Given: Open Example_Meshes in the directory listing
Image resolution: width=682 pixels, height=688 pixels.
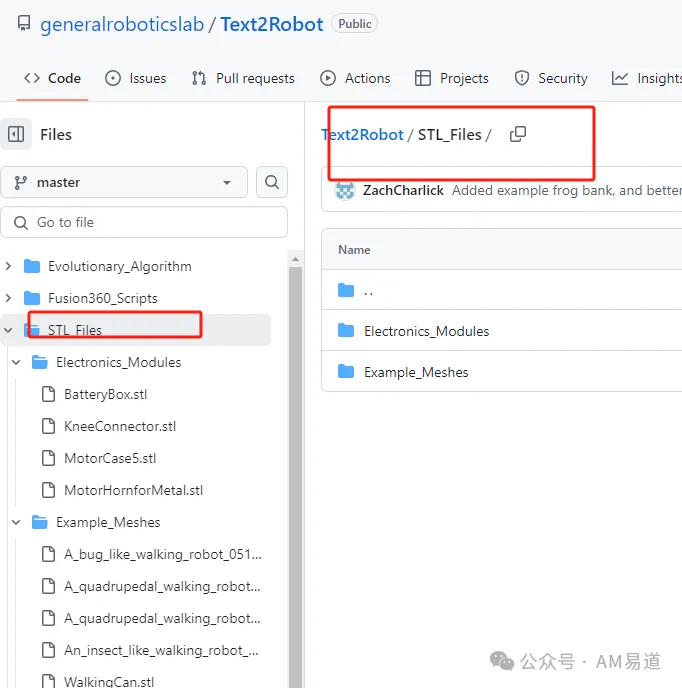Looking at the screenshot, I should (x=416, y=373).
